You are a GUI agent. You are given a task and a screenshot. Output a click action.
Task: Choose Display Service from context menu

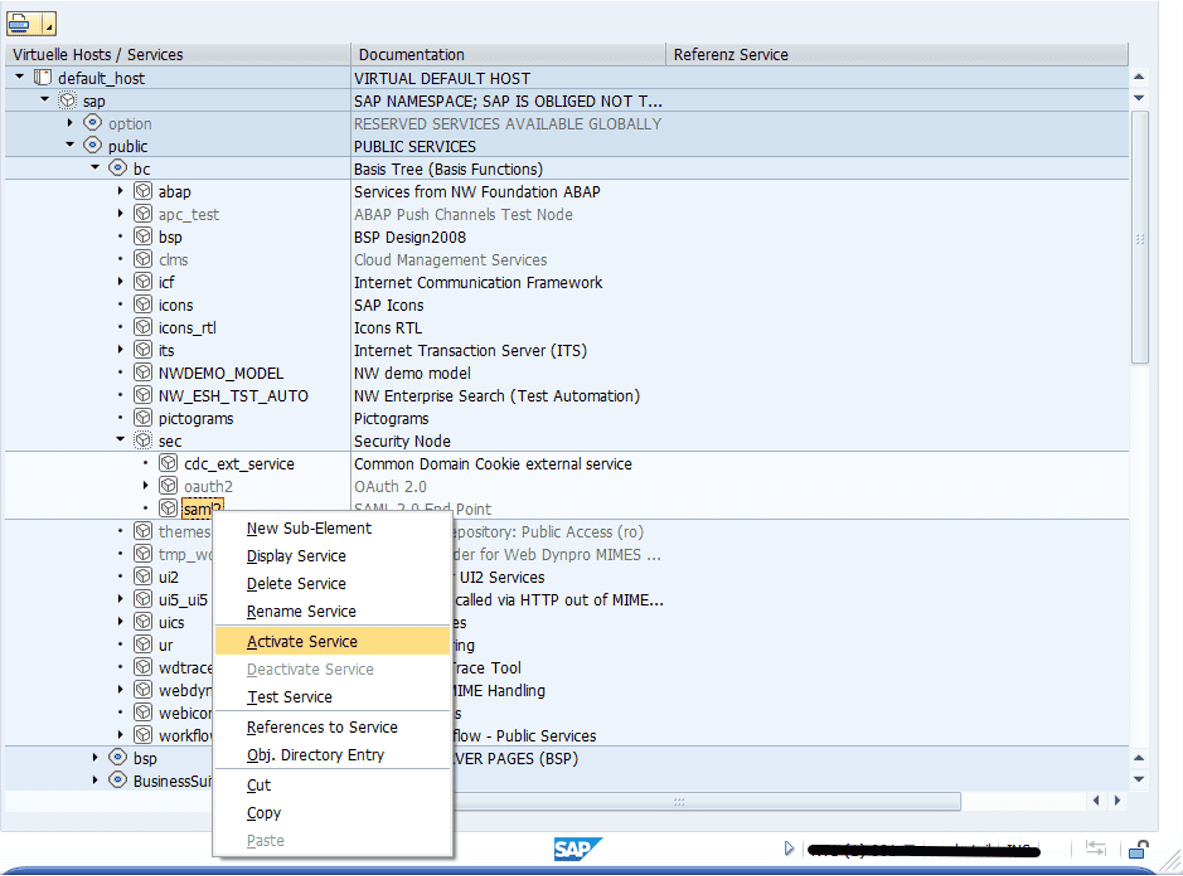(x=296, y=556)
